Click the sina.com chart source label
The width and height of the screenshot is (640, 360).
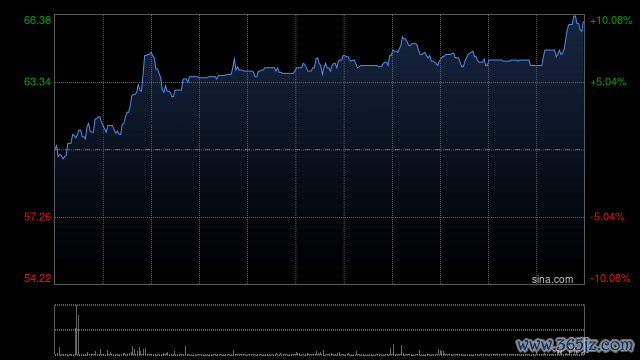[552, 279]
